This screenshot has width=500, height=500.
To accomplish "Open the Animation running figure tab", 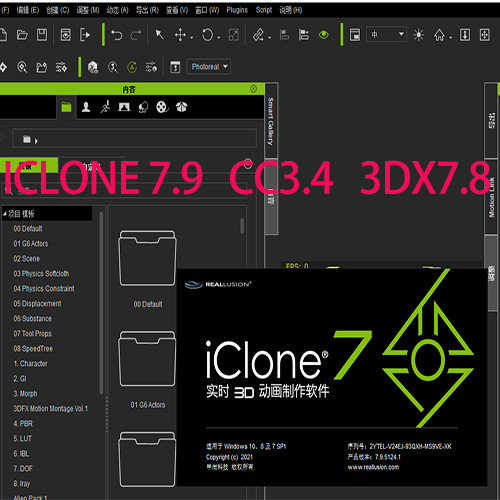I will click(x=105, y=107).
